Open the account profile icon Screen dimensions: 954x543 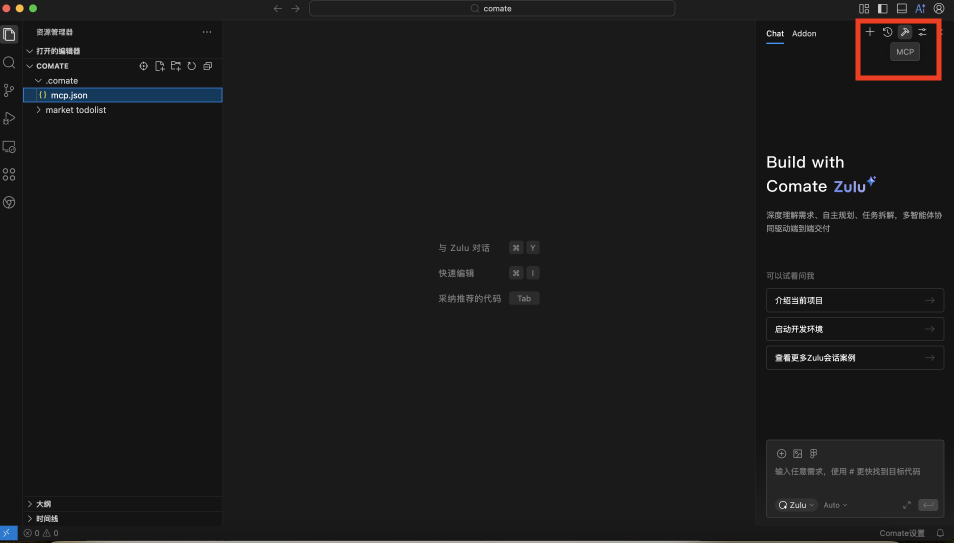pyautogui.click(x=939, y=9)
